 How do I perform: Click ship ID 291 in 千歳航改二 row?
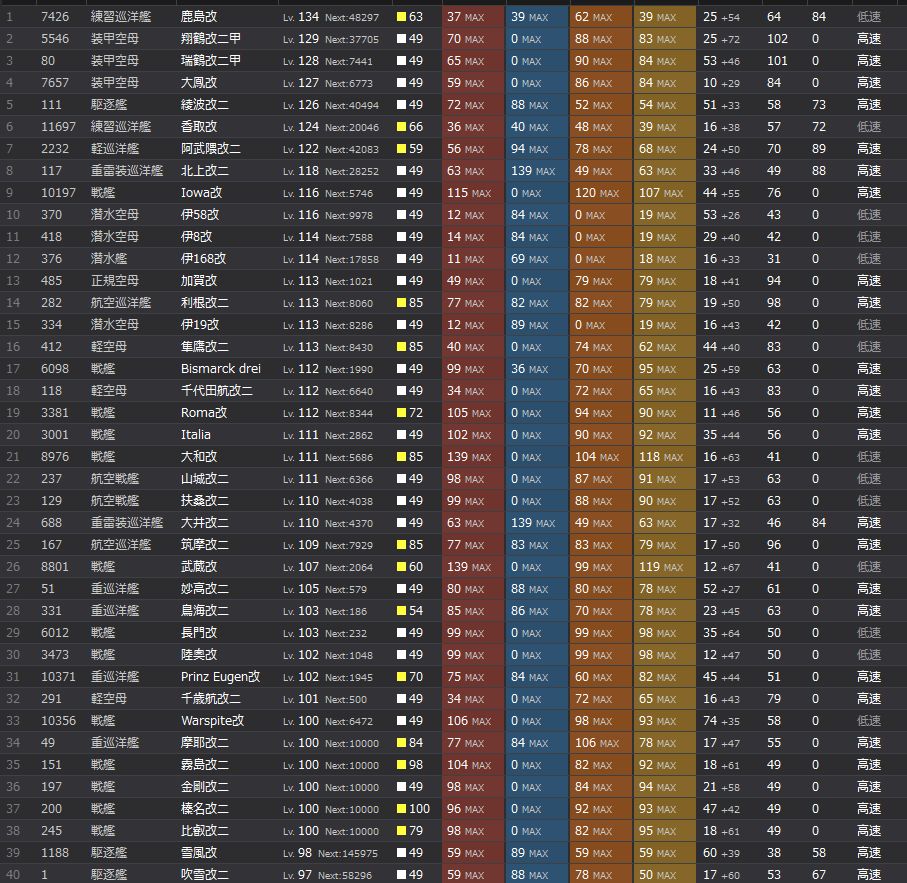tap(51, 699)
